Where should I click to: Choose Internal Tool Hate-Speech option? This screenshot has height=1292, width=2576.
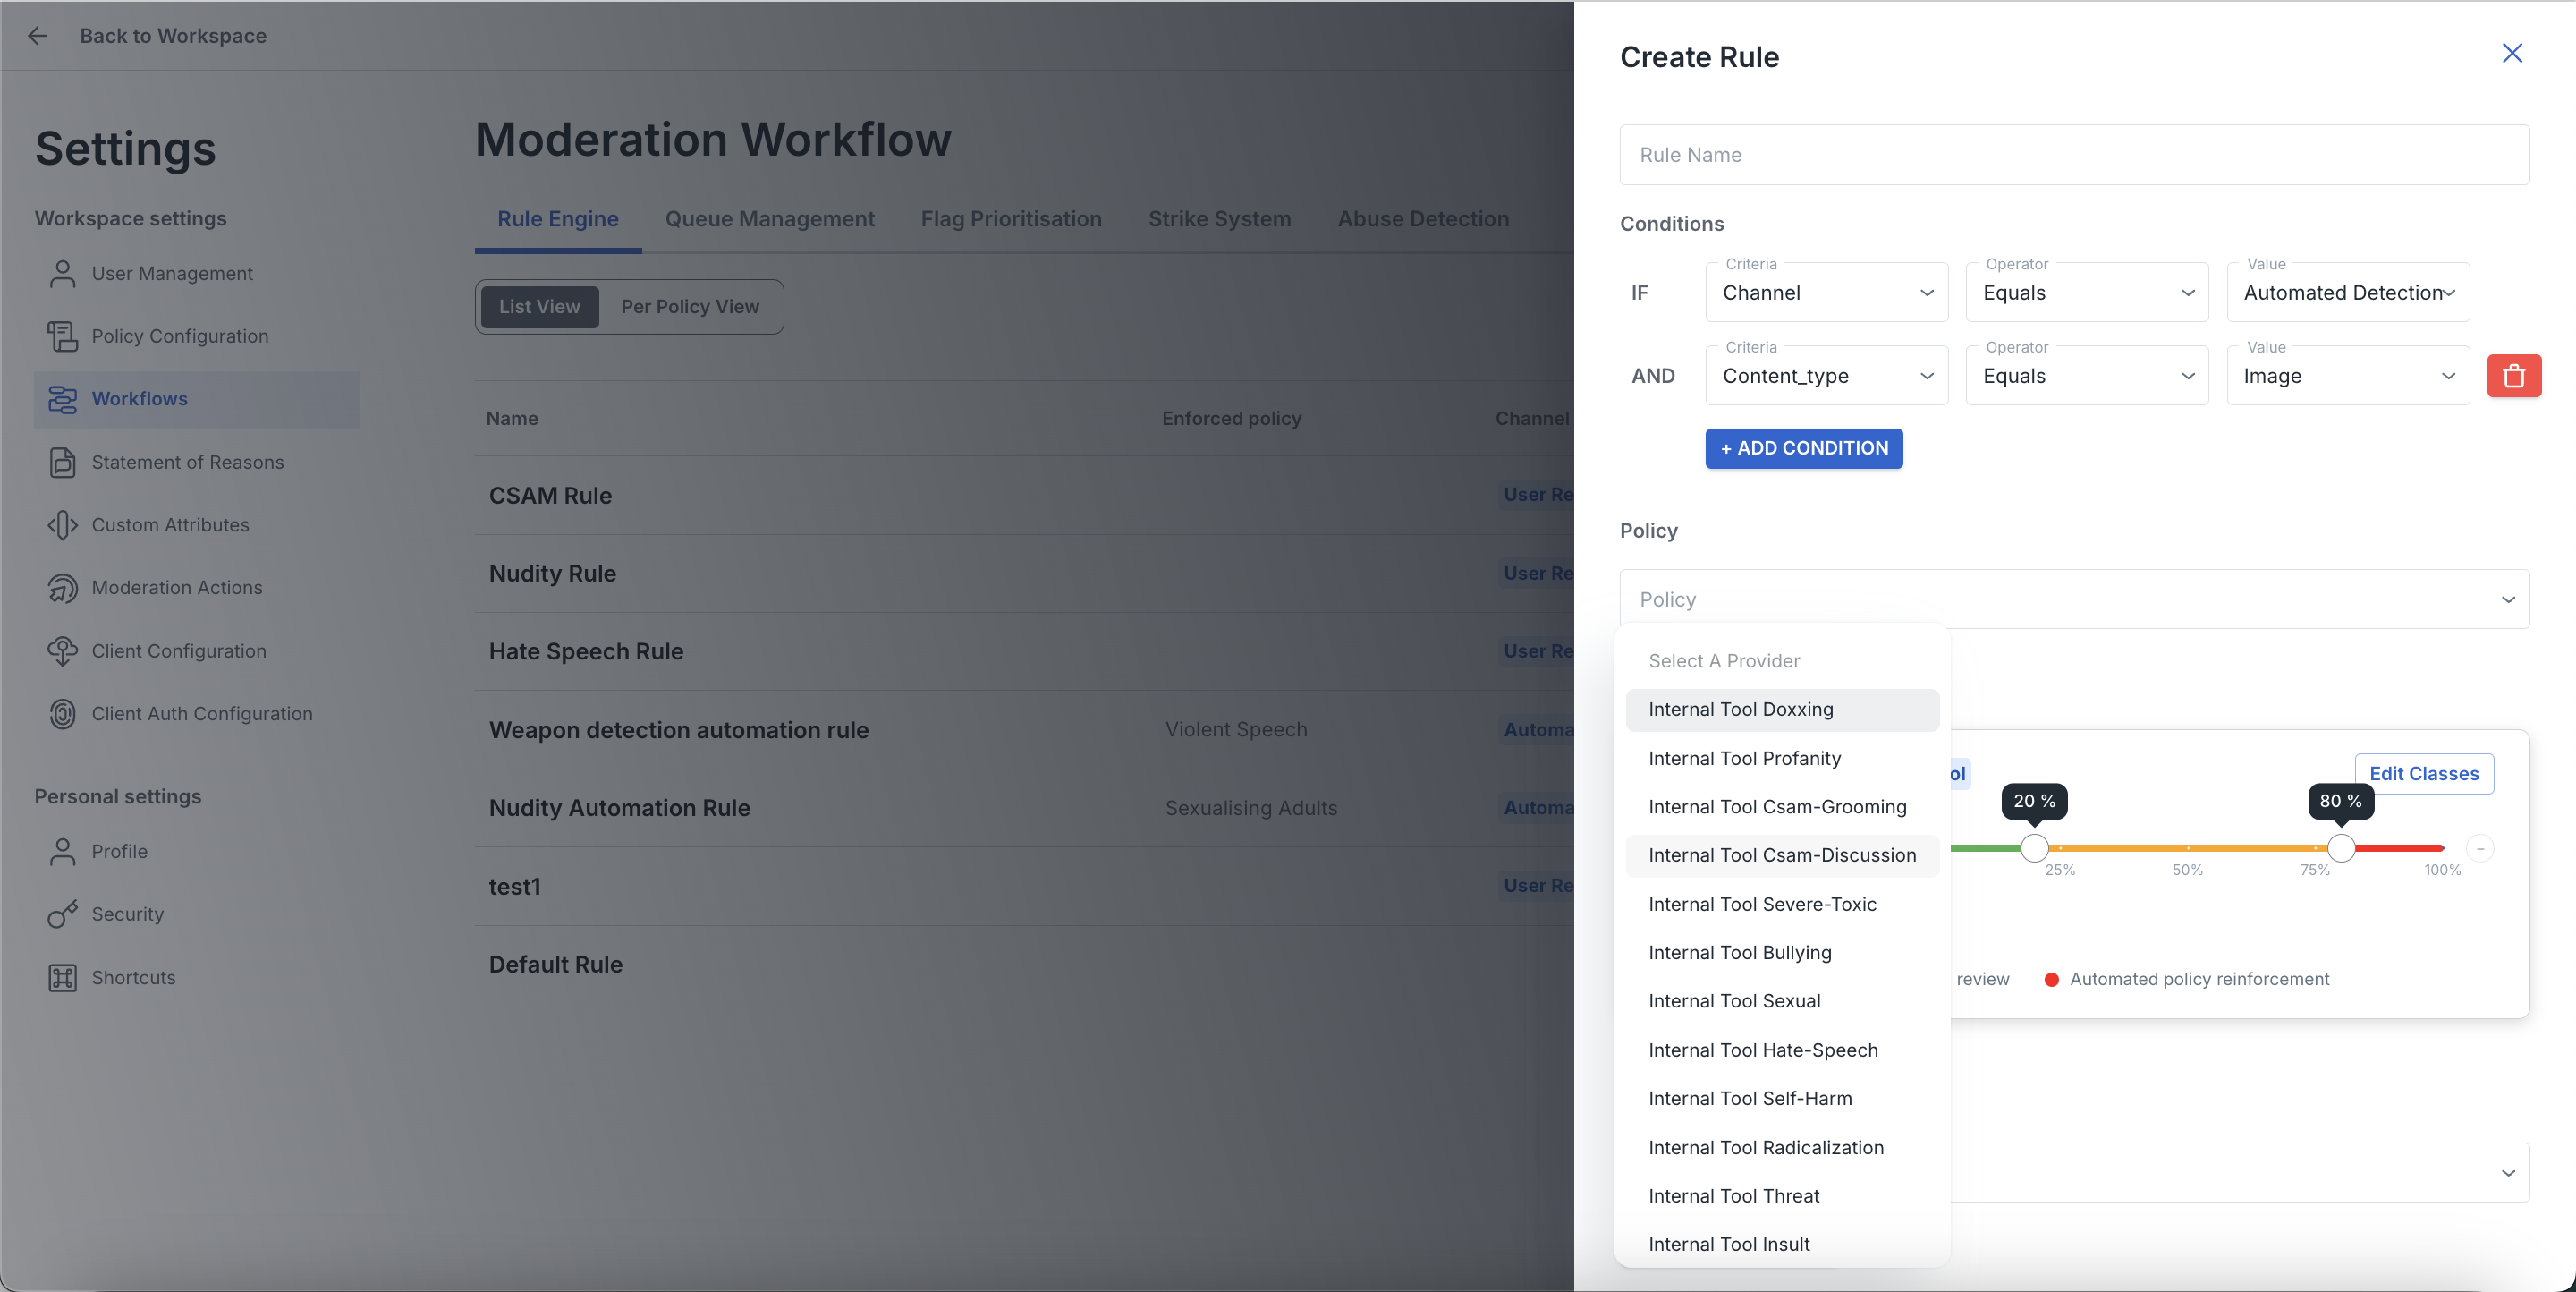pyautogui.click(x=1782, y=1051)
